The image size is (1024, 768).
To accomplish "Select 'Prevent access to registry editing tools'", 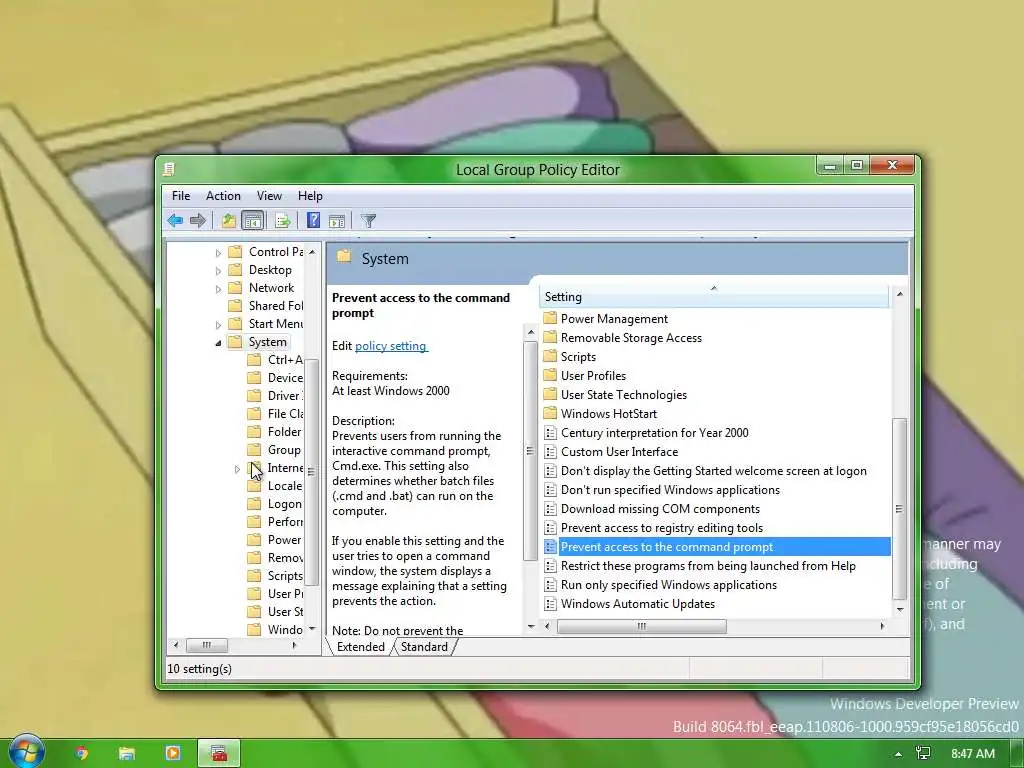I will 662,528.
